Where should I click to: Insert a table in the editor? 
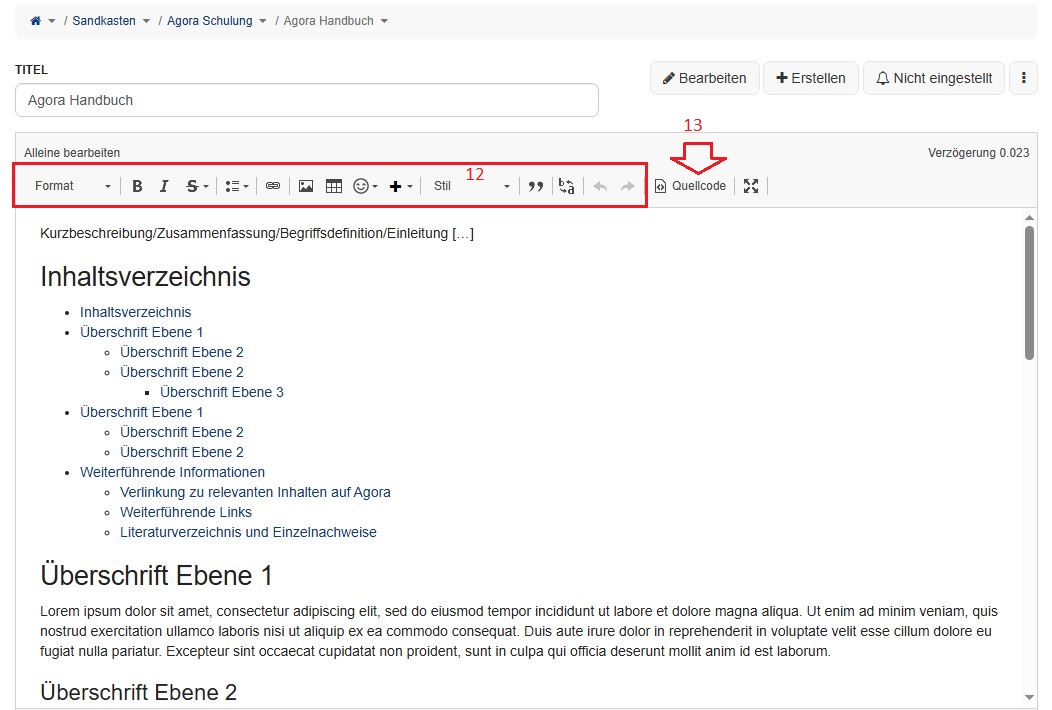point(334,186)
